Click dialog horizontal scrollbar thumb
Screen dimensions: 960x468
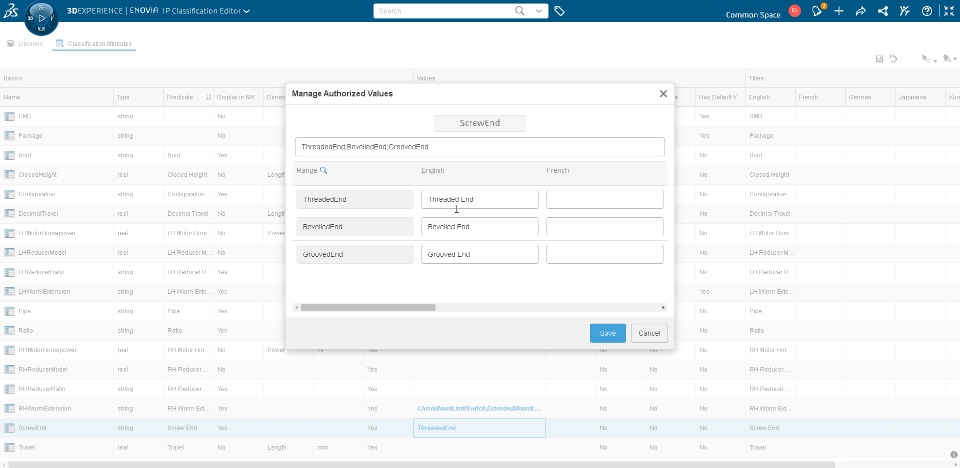(368, 308)
